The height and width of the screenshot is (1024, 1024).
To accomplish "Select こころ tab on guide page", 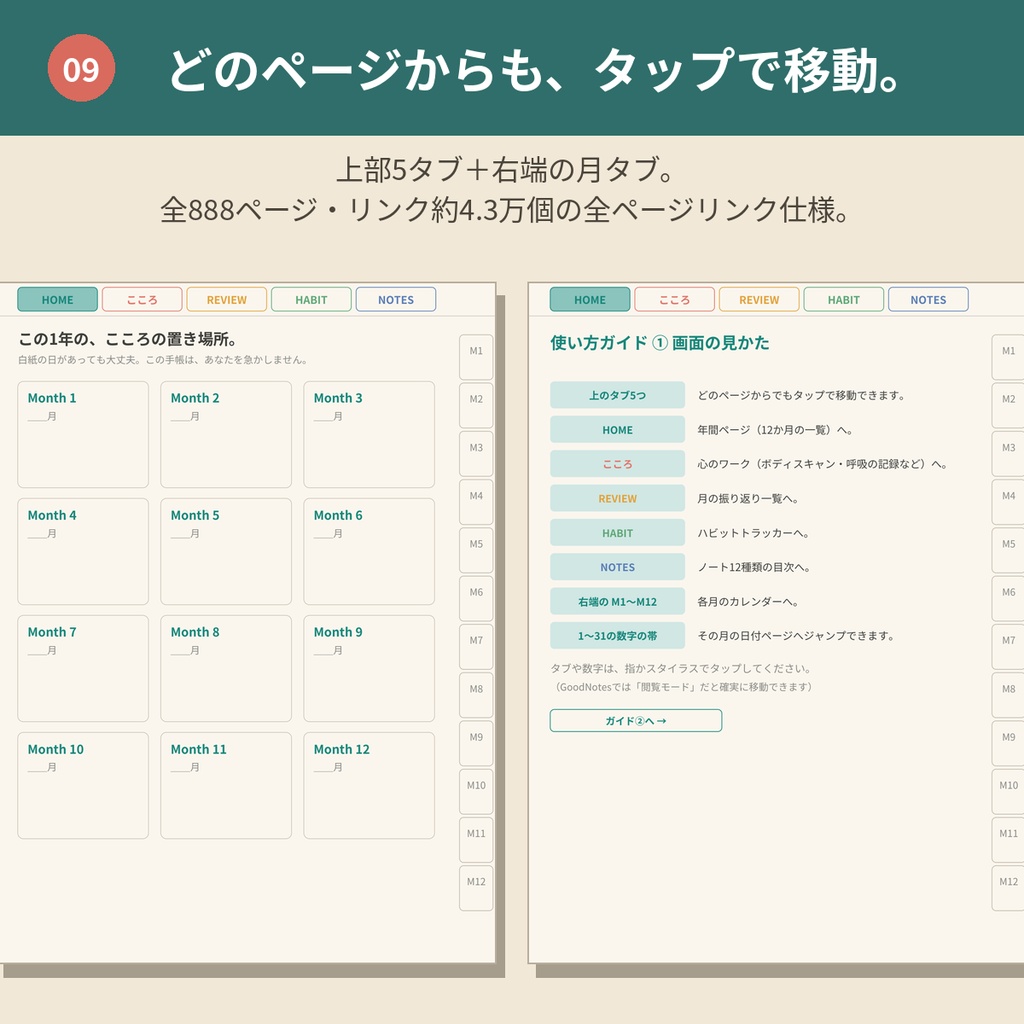I will [675, 300].
